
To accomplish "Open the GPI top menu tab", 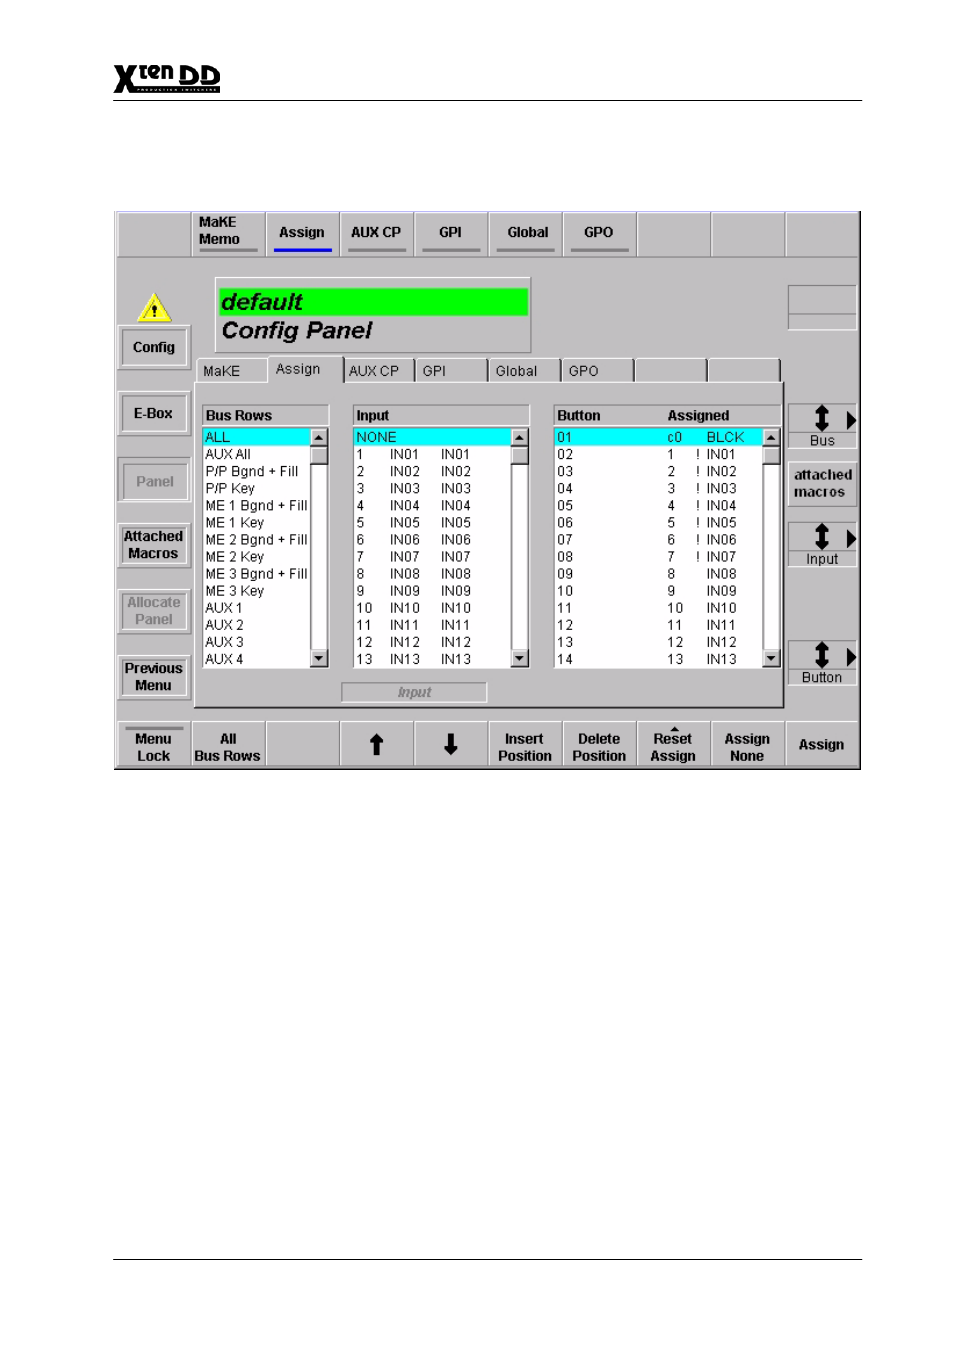I will pyautogui.click(x=450, y=233).
